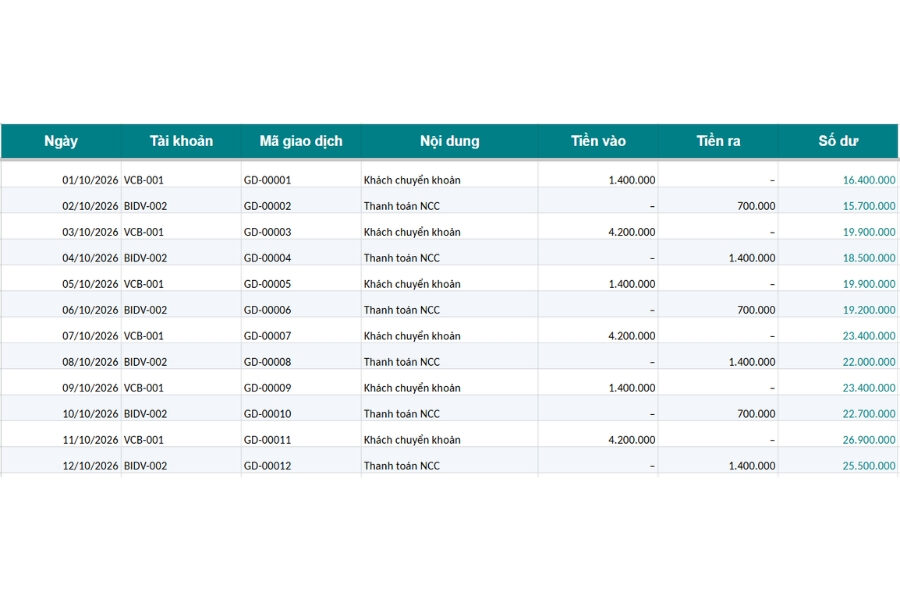This screenshot has height=600, width=900.
Task: Click Thanh toán NCC in GD-00008 row
Action: (x=401, y=362)
